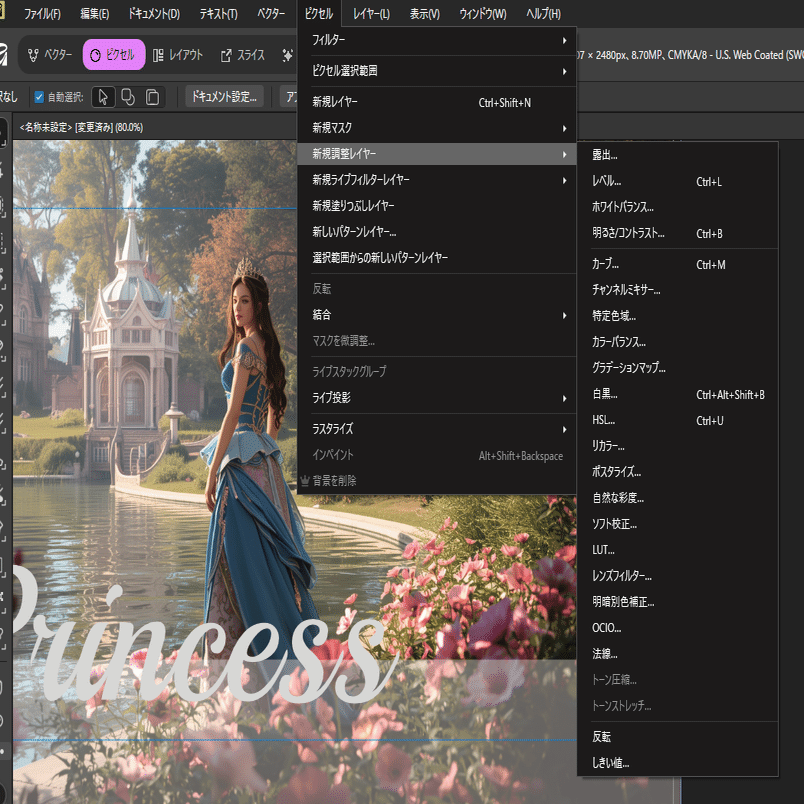The image size is (804, 804).
Task: Select 露出... adjustment
Action: tap(678, 155)
